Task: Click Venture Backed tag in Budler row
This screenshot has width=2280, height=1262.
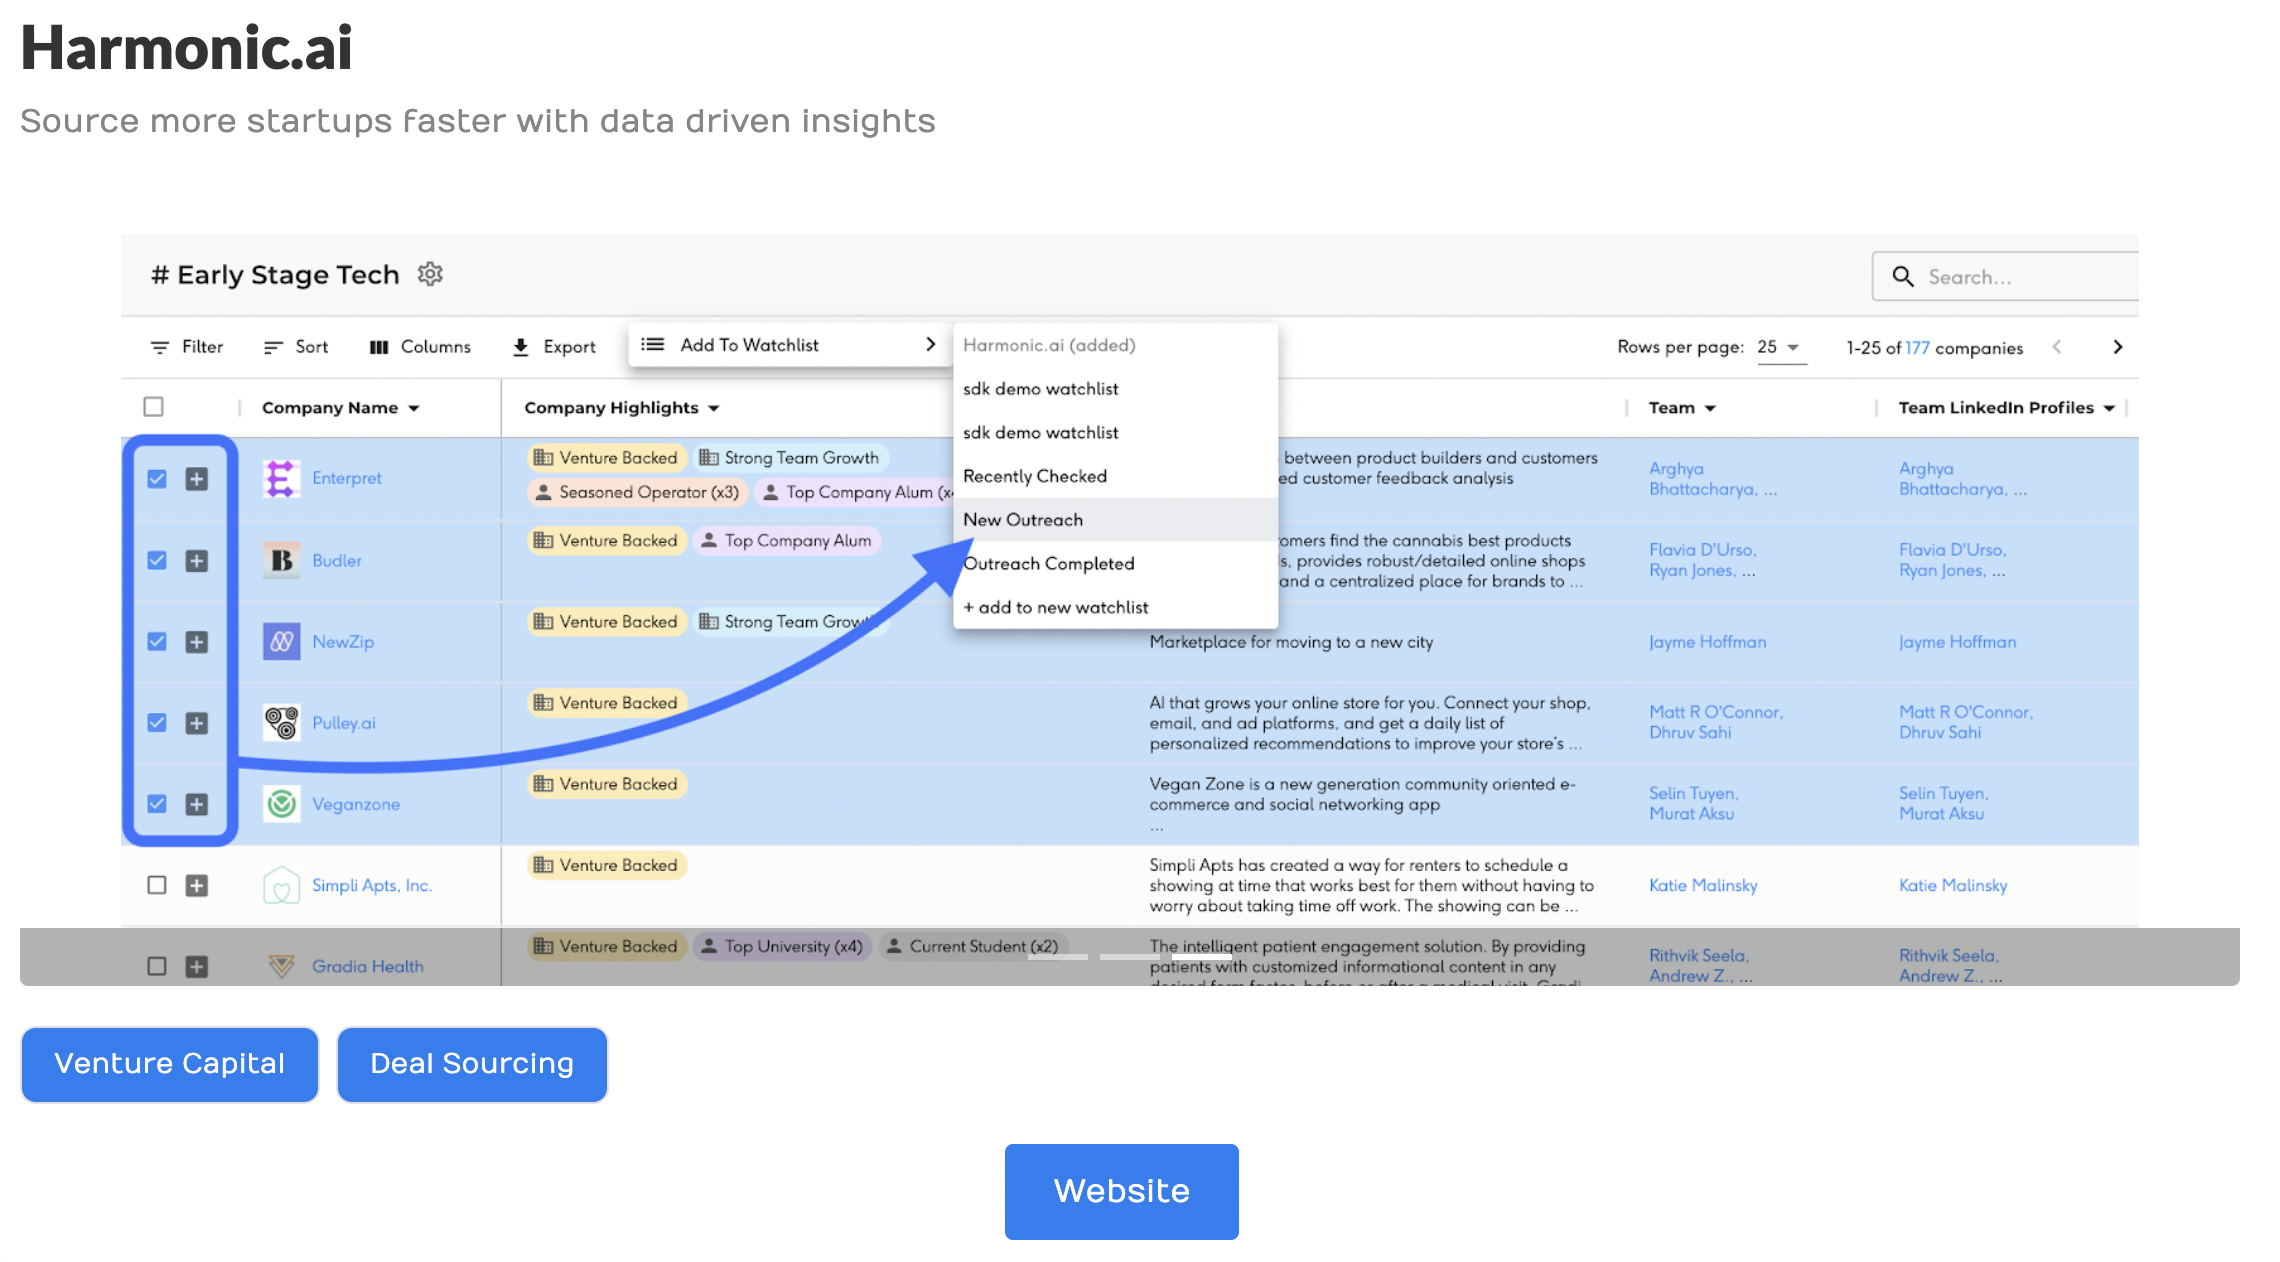Action: tap(607, 541)
